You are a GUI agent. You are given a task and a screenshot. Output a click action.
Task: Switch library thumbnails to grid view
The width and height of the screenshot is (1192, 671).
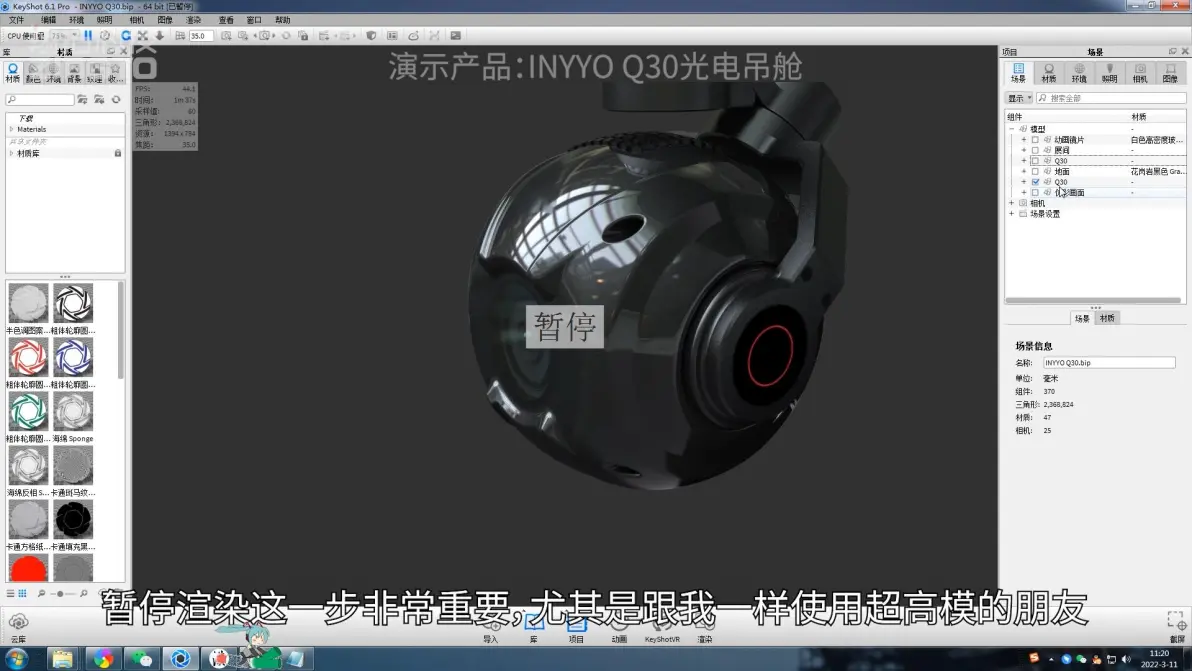tap(22, 593)
